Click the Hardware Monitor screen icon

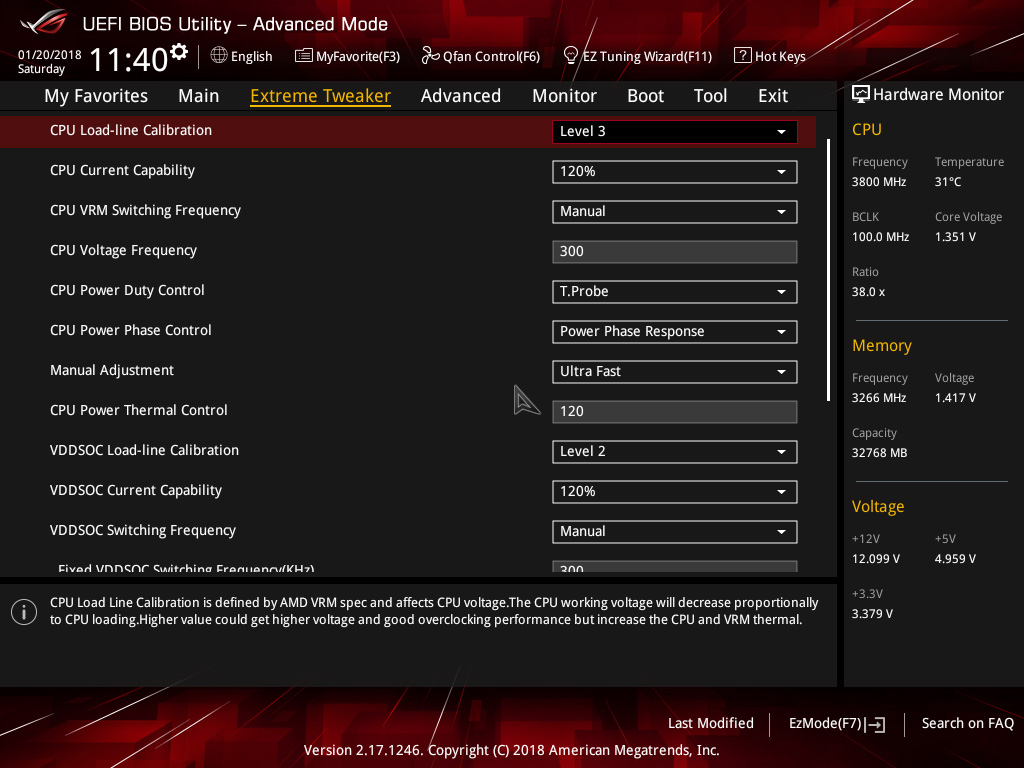coord(861,95)
